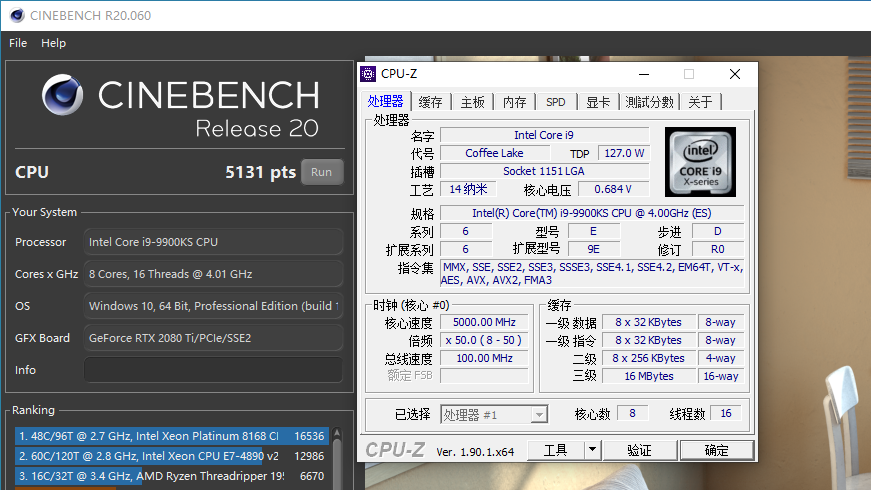The image size is (871, 490).
Task: Select ranking entry Intel Xeon CPU E7-4890 v2
Action: [x=172, y=456]
